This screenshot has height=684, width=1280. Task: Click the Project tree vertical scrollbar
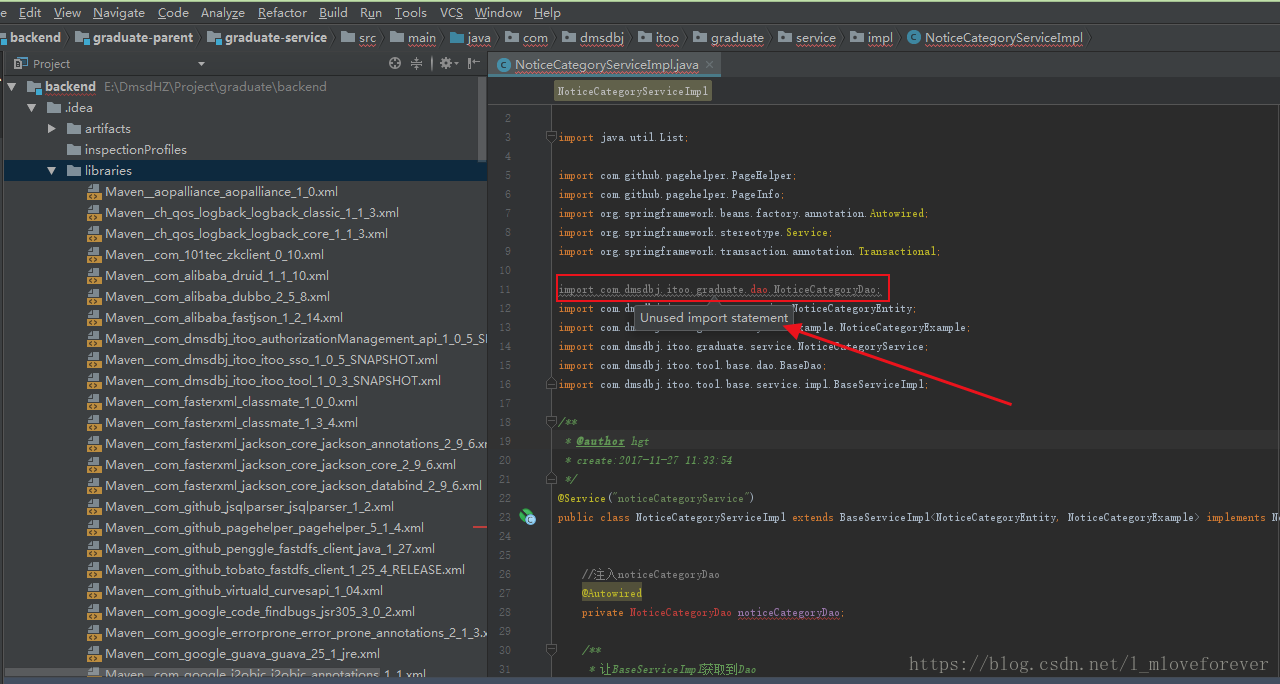(482, 120)
